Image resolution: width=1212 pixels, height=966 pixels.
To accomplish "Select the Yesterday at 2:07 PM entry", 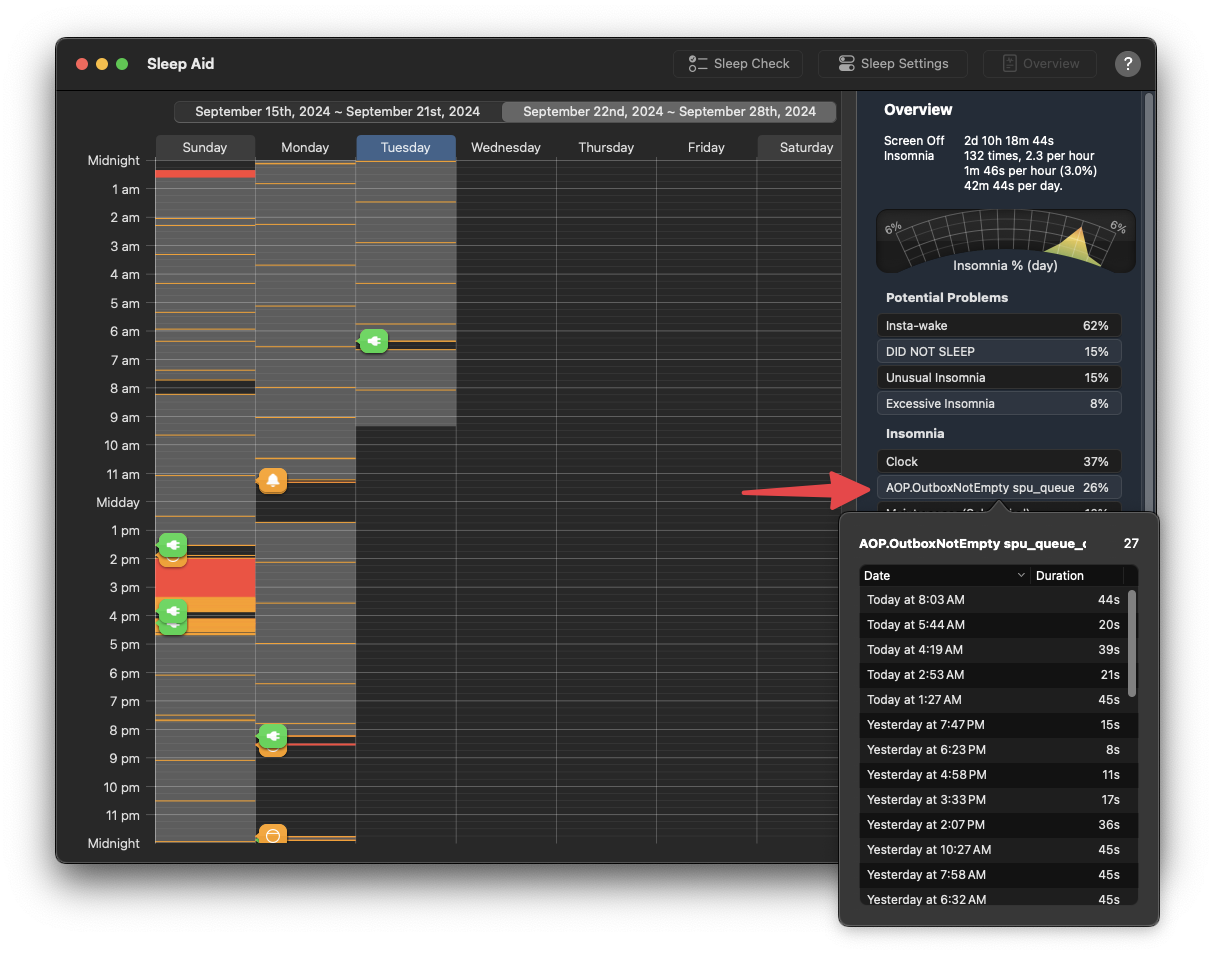I will [992, 825].
